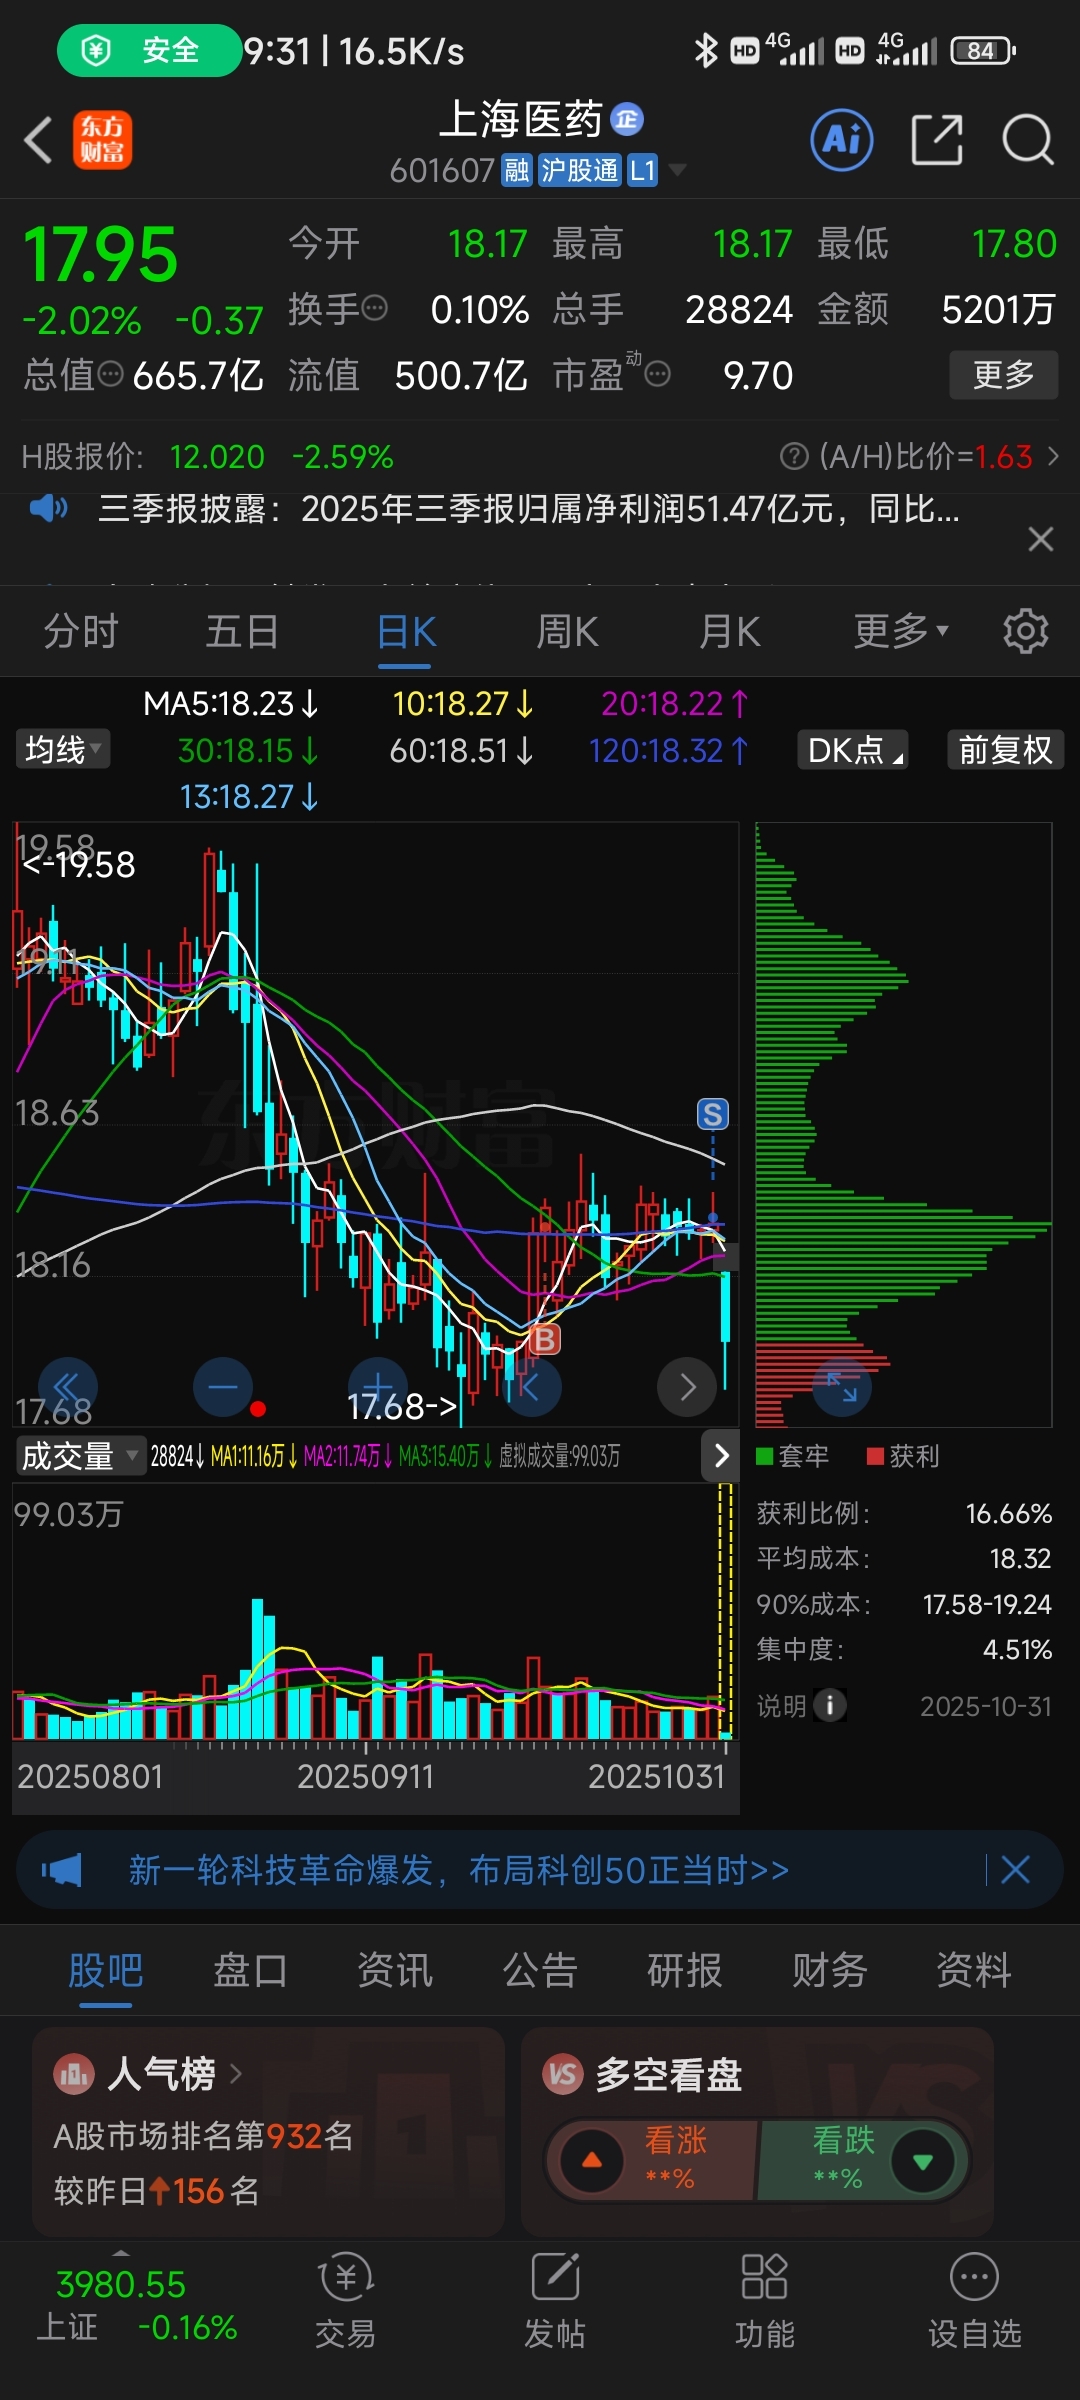This screenshot has width=1080, height=2400.
Task: Tap the 融 margin badge
Action: click(517, 171)
